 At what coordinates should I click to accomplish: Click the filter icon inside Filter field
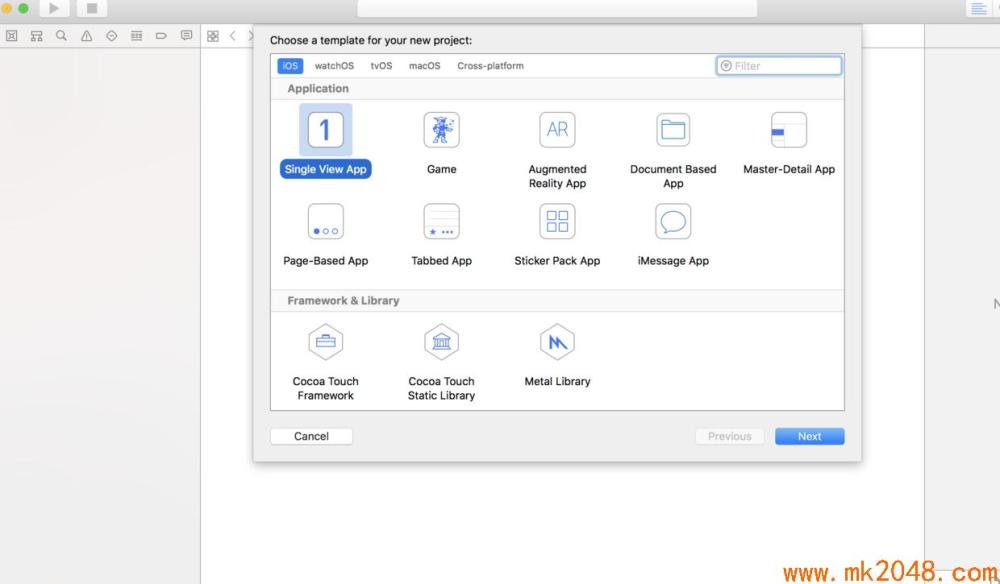point(726,66)
